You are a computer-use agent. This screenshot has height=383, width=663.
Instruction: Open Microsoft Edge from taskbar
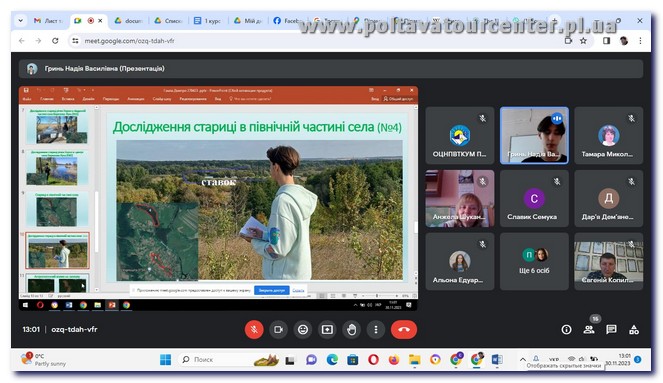click(x=332, y=359)
